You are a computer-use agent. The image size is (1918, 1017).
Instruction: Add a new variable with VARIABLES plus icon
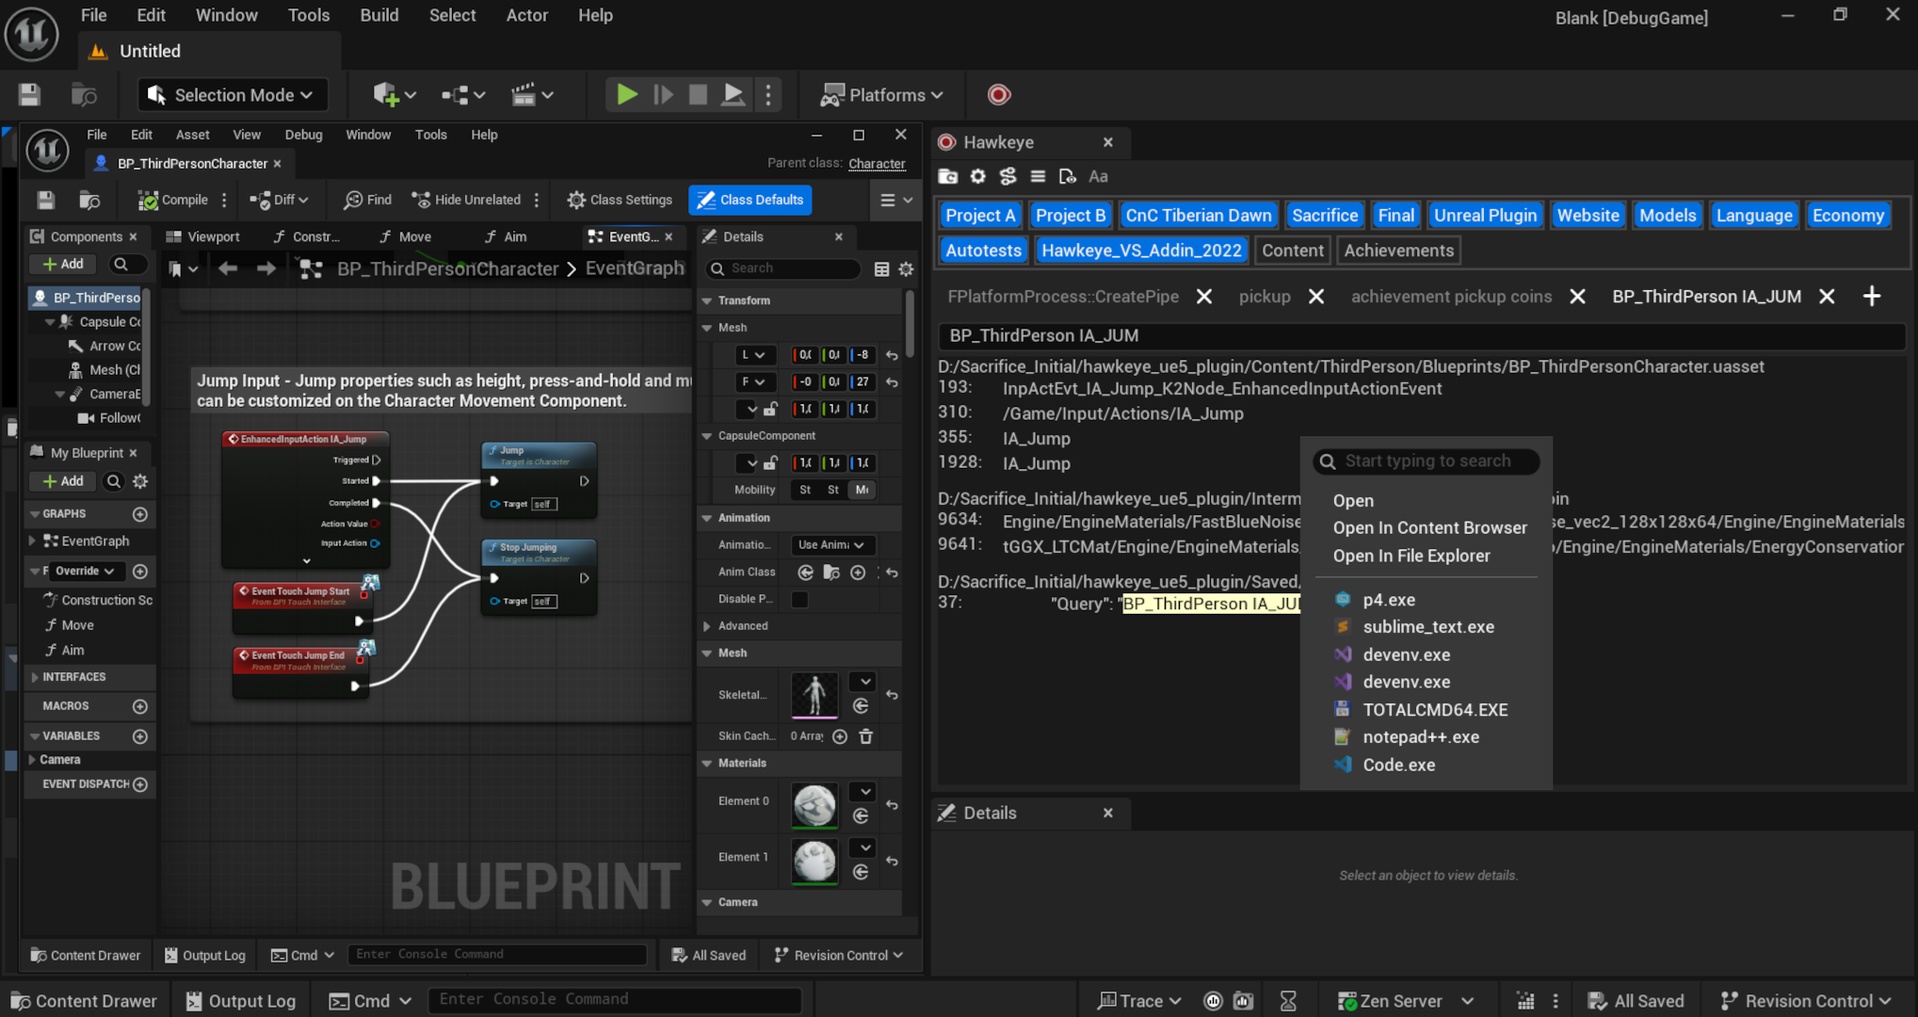[x=140, y=737]
